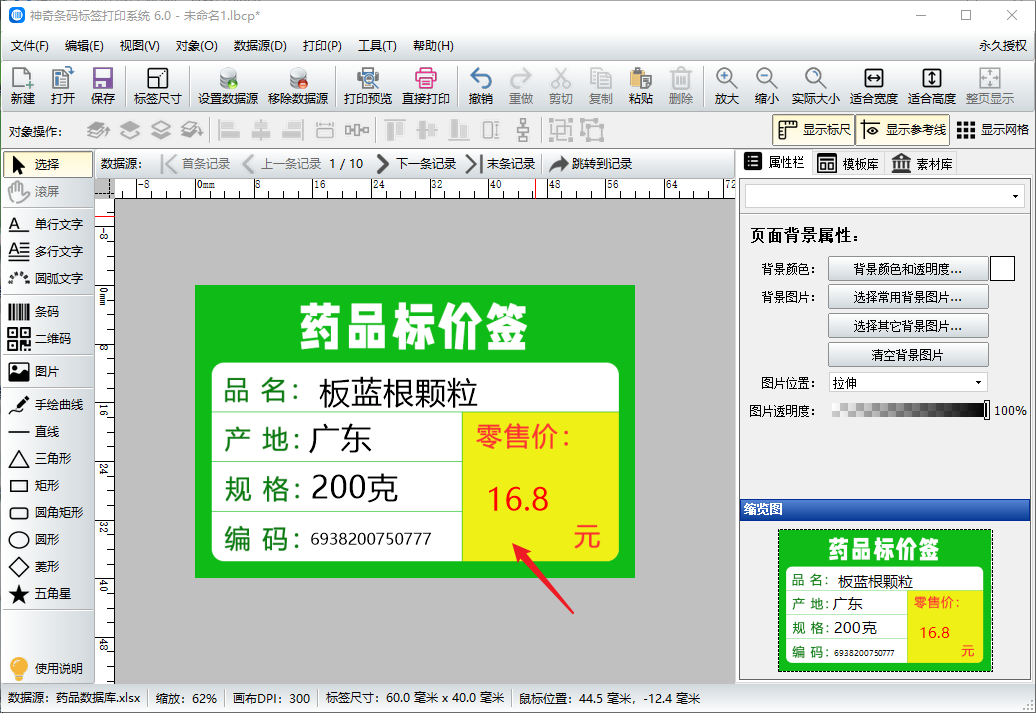The height and width of the screenshot is (713, 1036).
Task: Select the 直线 line tool
Action: pyautogui.click(x=46, y=432)
